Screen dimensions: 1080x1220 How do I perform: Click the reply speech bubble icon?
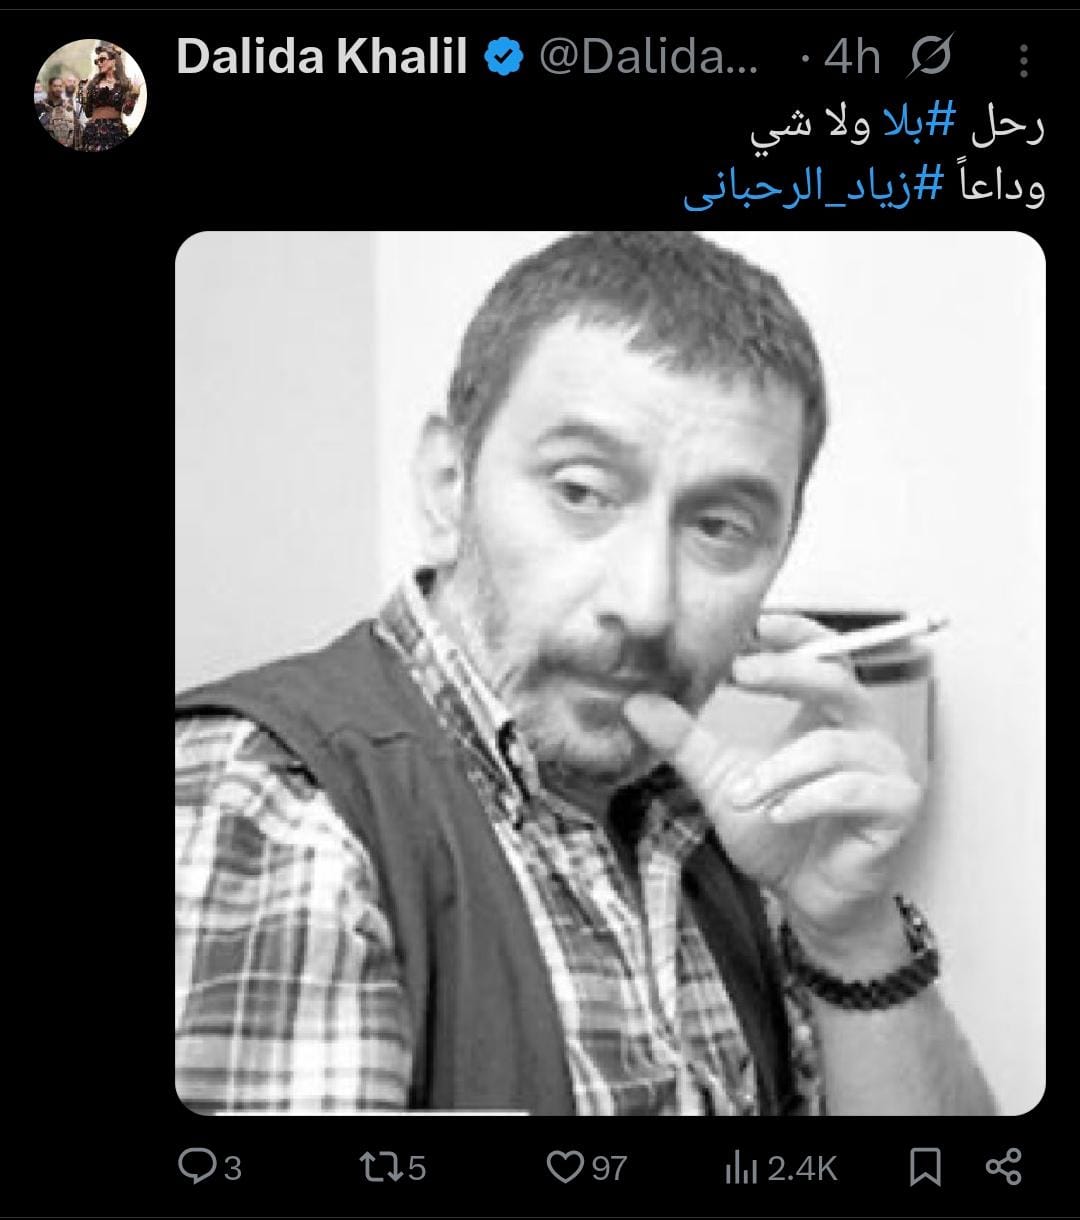pyautogui.click(x=194, y=1166)
